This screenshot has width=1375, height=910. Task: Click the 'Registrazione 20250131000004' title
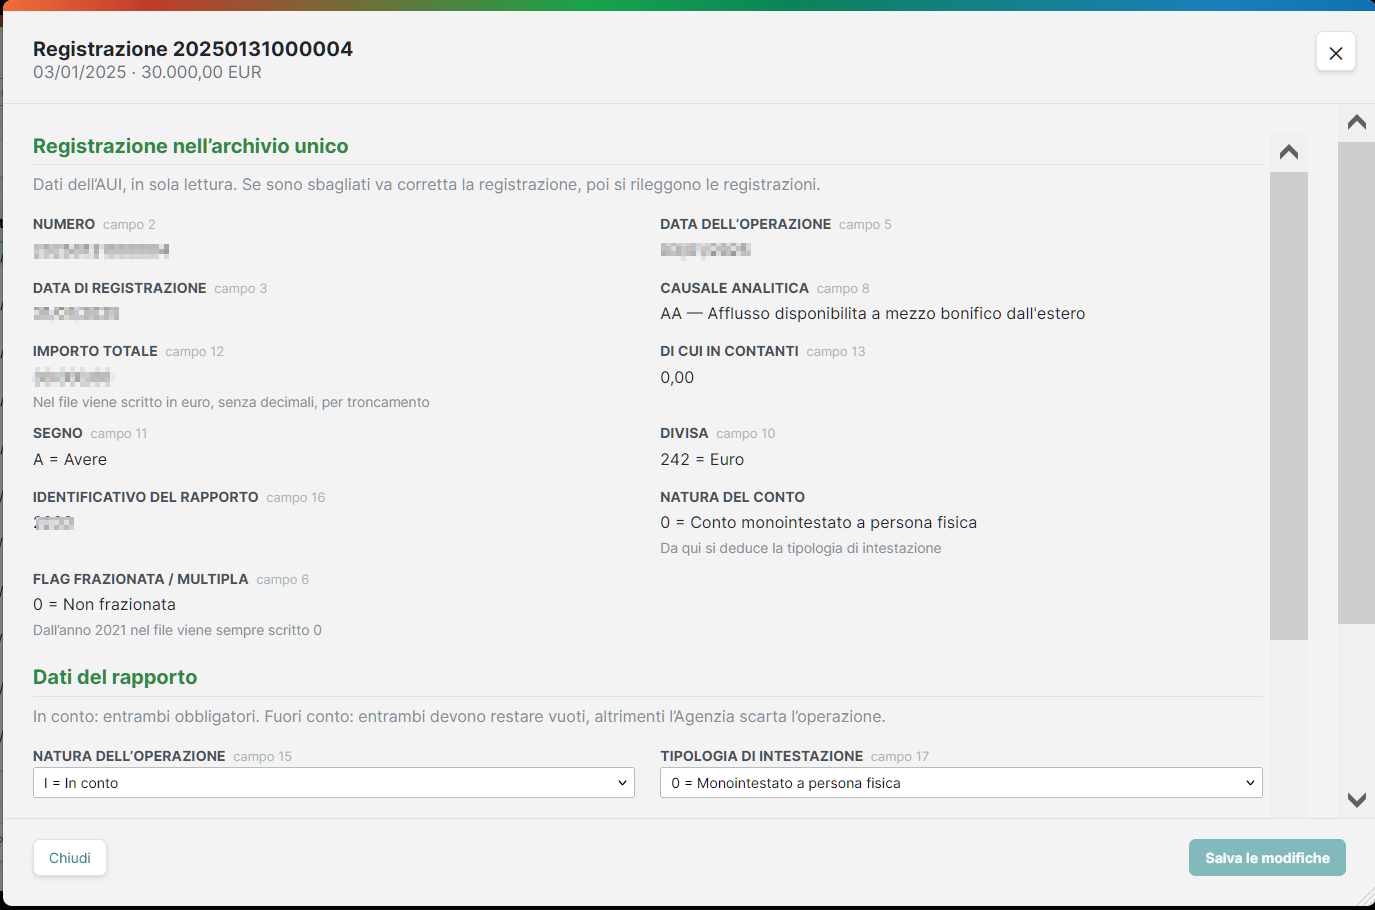point(193,49)
